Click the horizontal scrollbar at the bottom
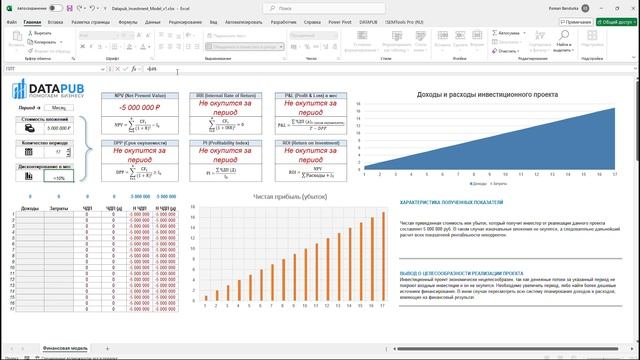Image resolution: width=640 pixels, height=360 pixels. coord(507,349)
